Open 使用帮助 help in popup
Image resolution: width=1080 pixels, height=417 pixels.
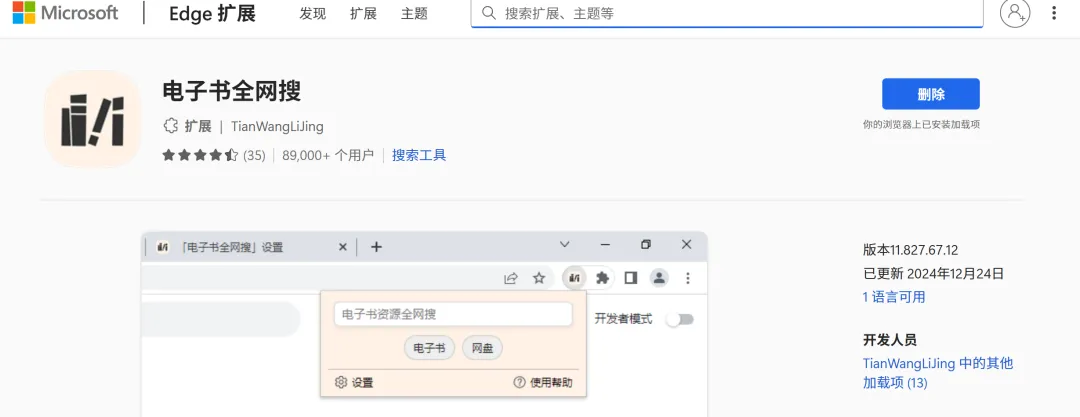tap(543, 383)
